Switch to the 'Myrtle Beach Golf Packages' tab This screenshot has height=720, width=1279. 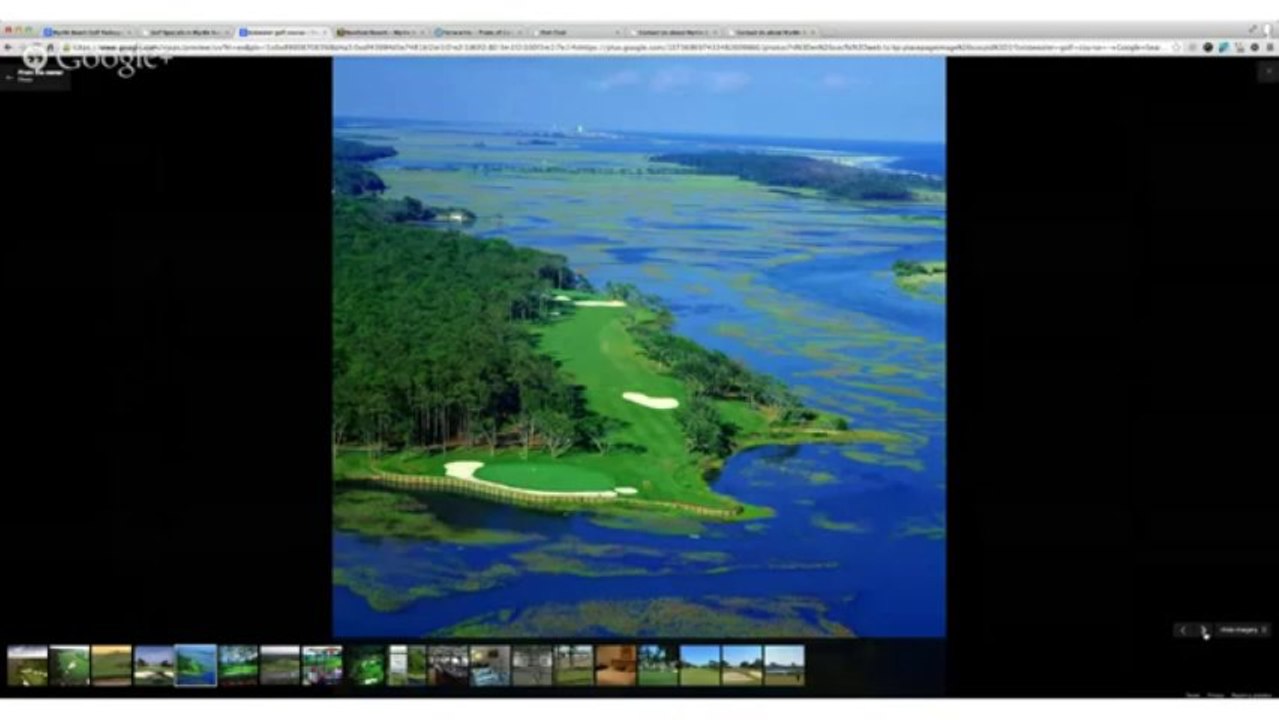point(88,32)
